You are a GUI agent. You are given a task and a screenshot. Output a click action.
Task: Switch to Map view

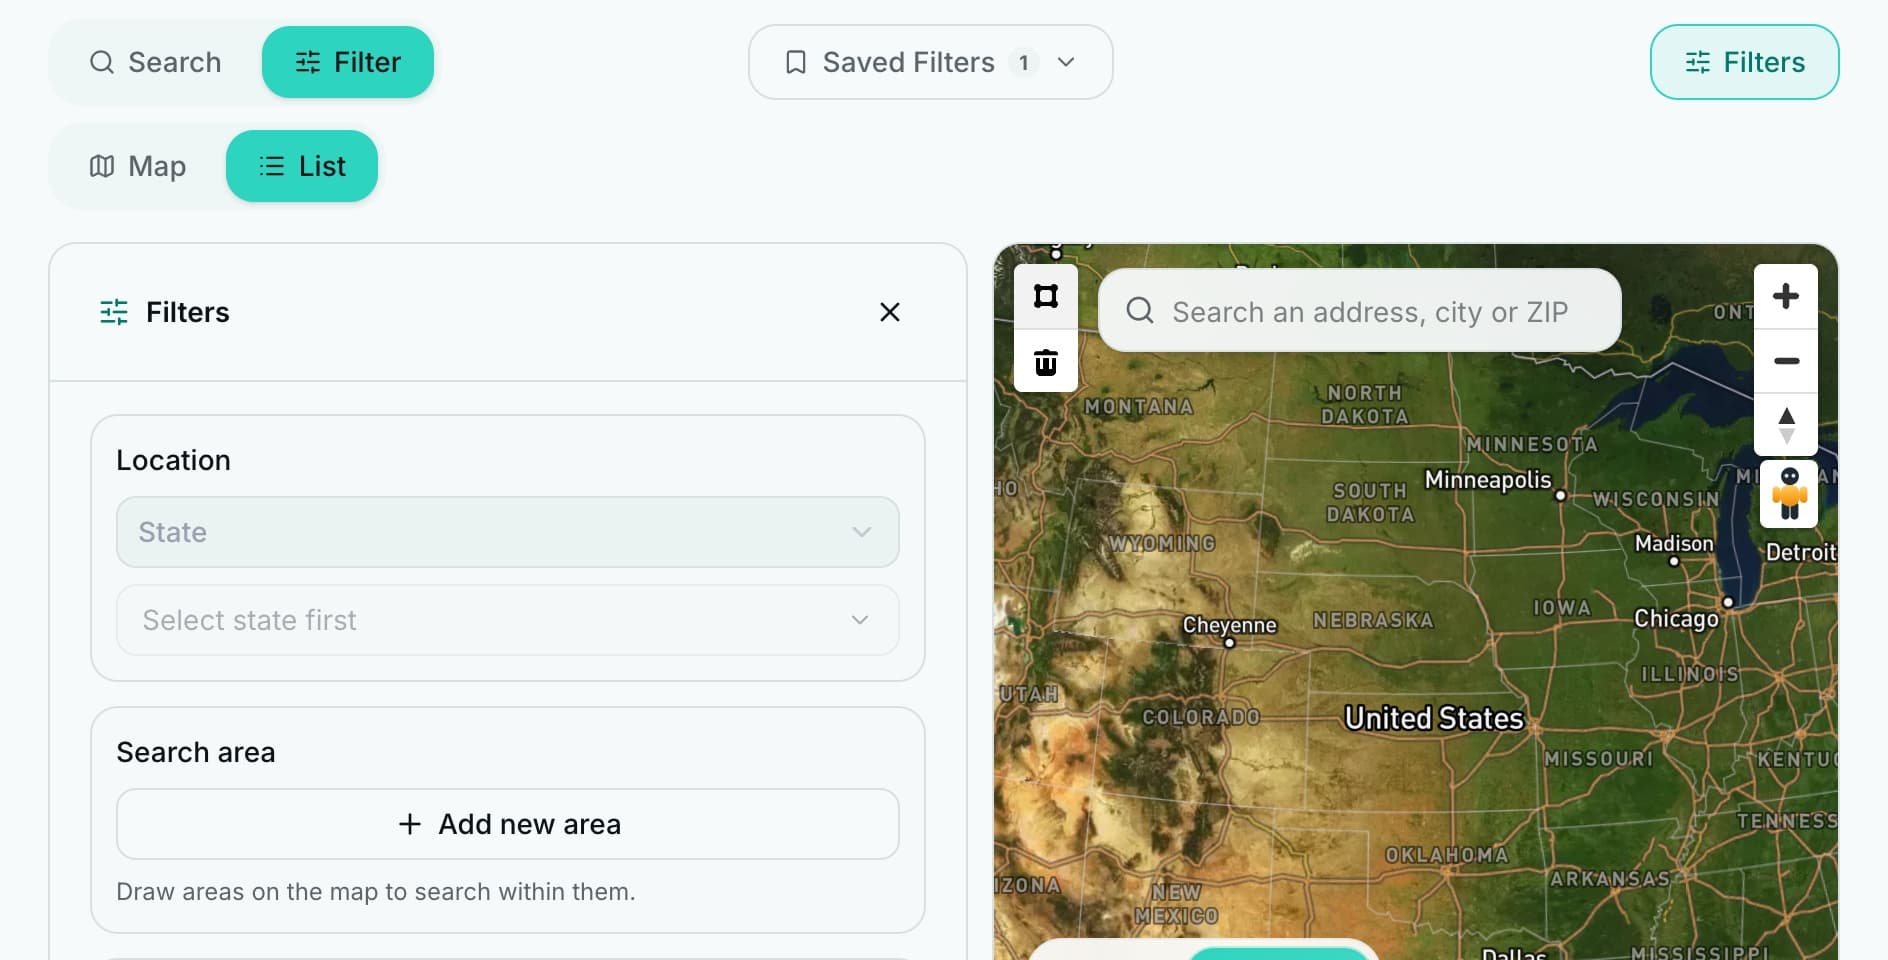point(138,166)
